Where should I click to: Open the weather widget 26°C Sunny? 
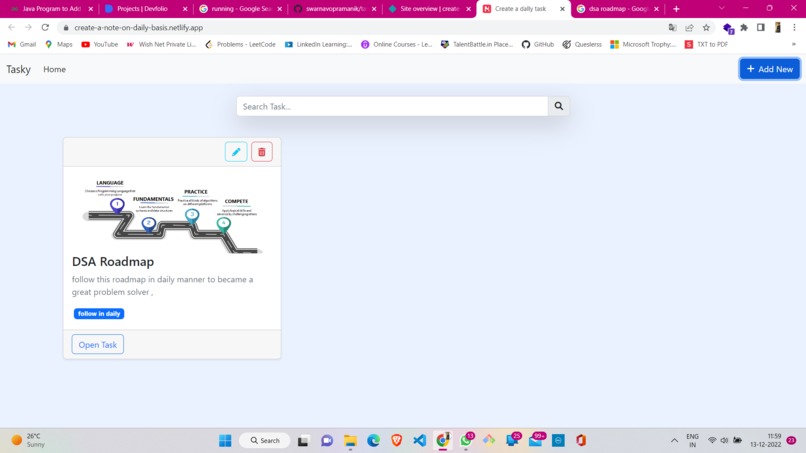tap(28, 441)
